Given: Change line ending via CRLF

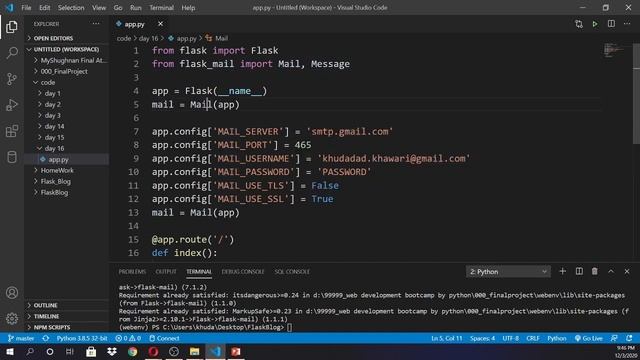Looking at the screenshot, I should [533, 338].
